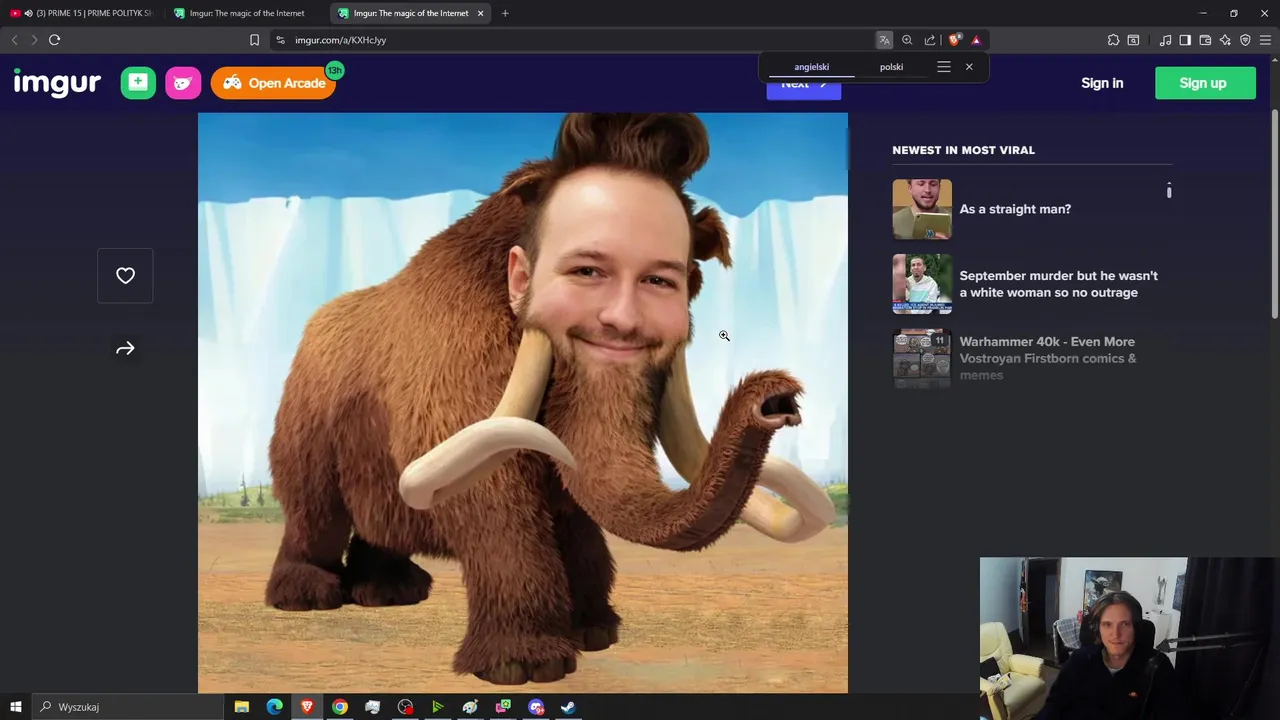The width and height of the screenshot is (1280, 720).
Task: Open the Extensions puzzle icon
Action: click(x=1113, y=40)
